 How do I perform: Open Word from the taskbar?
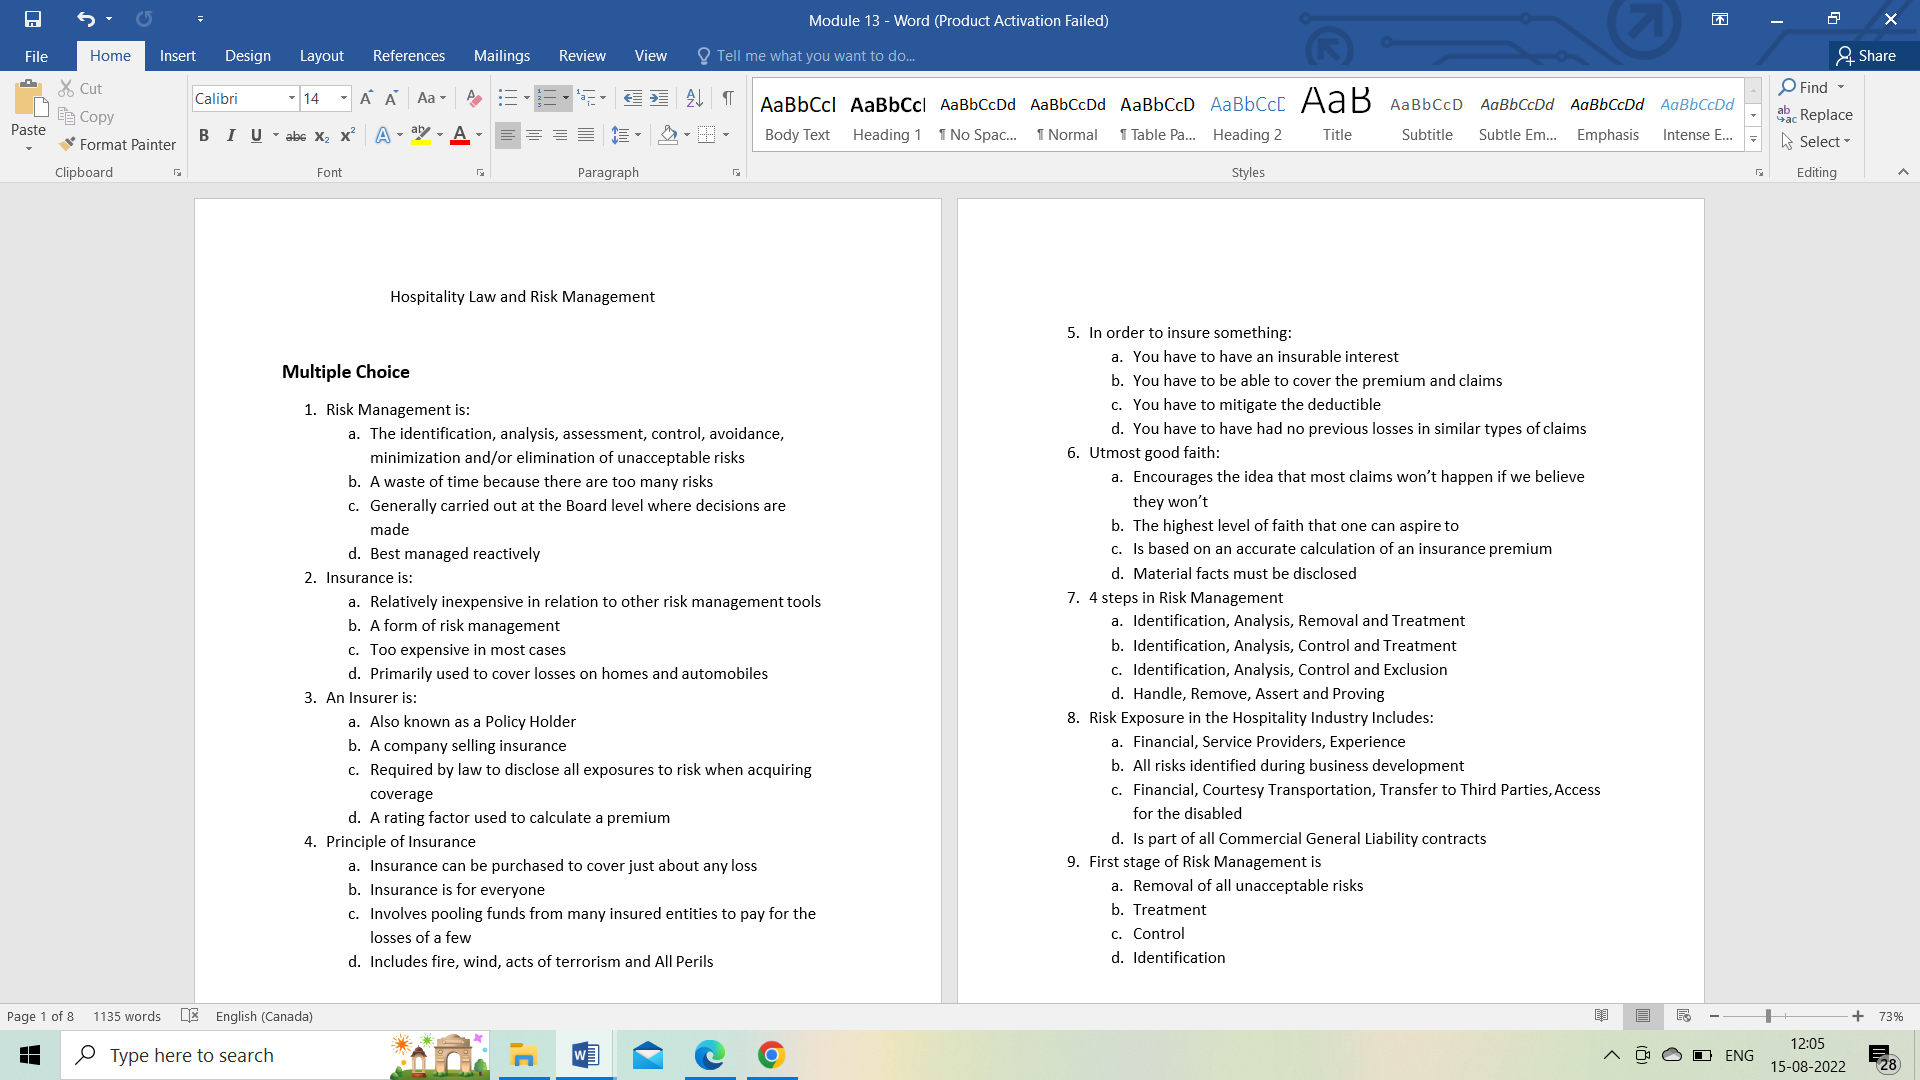tap(584, 1055)
